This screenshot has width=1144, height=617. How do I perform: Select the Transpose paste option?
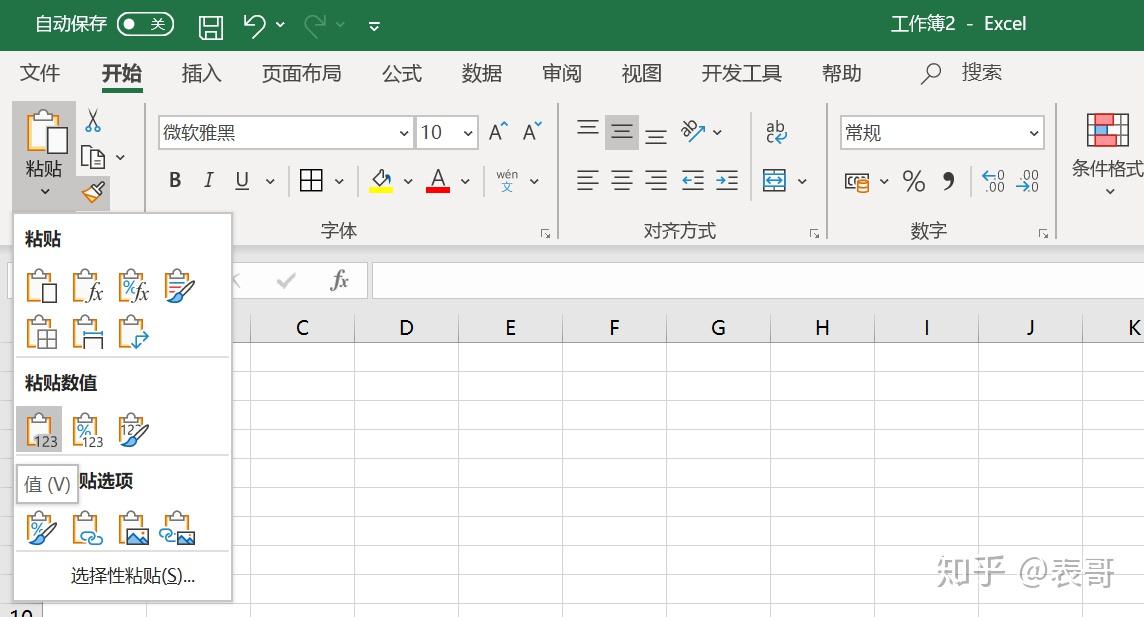pyautogui.click(x=133, y=331)
